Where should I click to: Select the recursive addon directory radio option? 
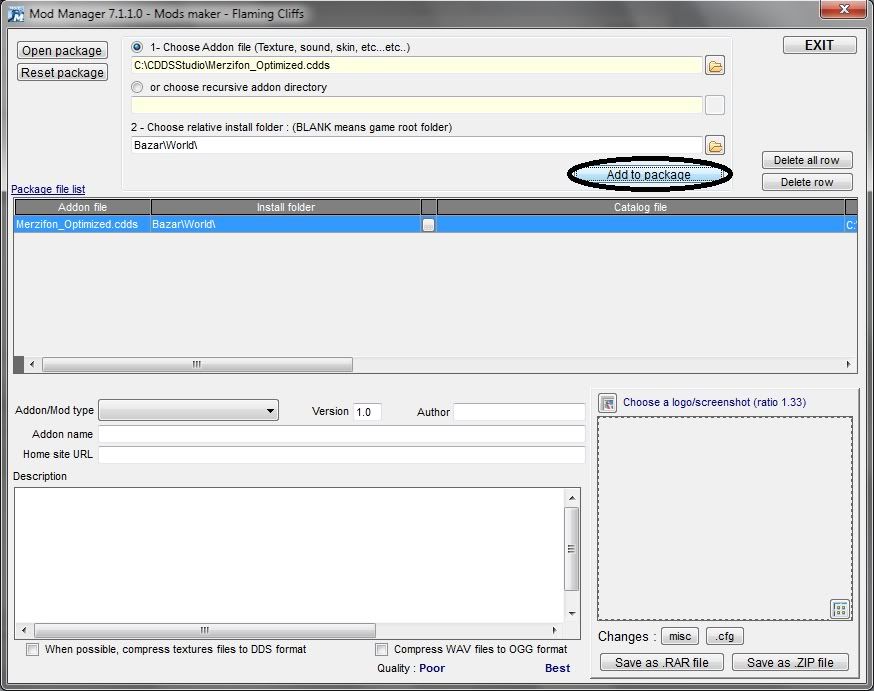[138, 87]
